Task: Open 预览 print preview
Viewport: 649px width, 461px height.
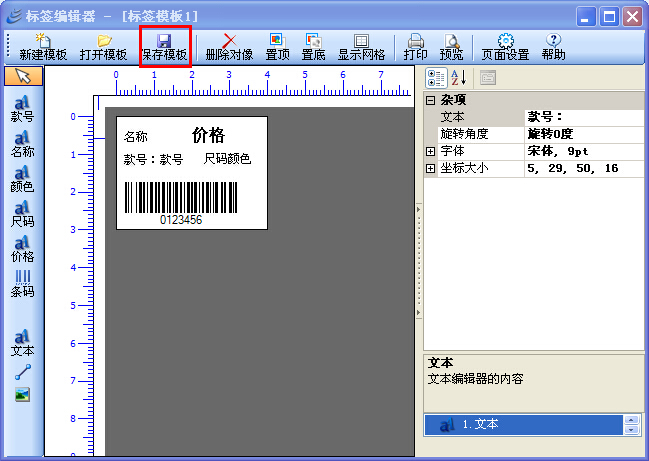Action: pyautogui.click(x=452, y=47)
